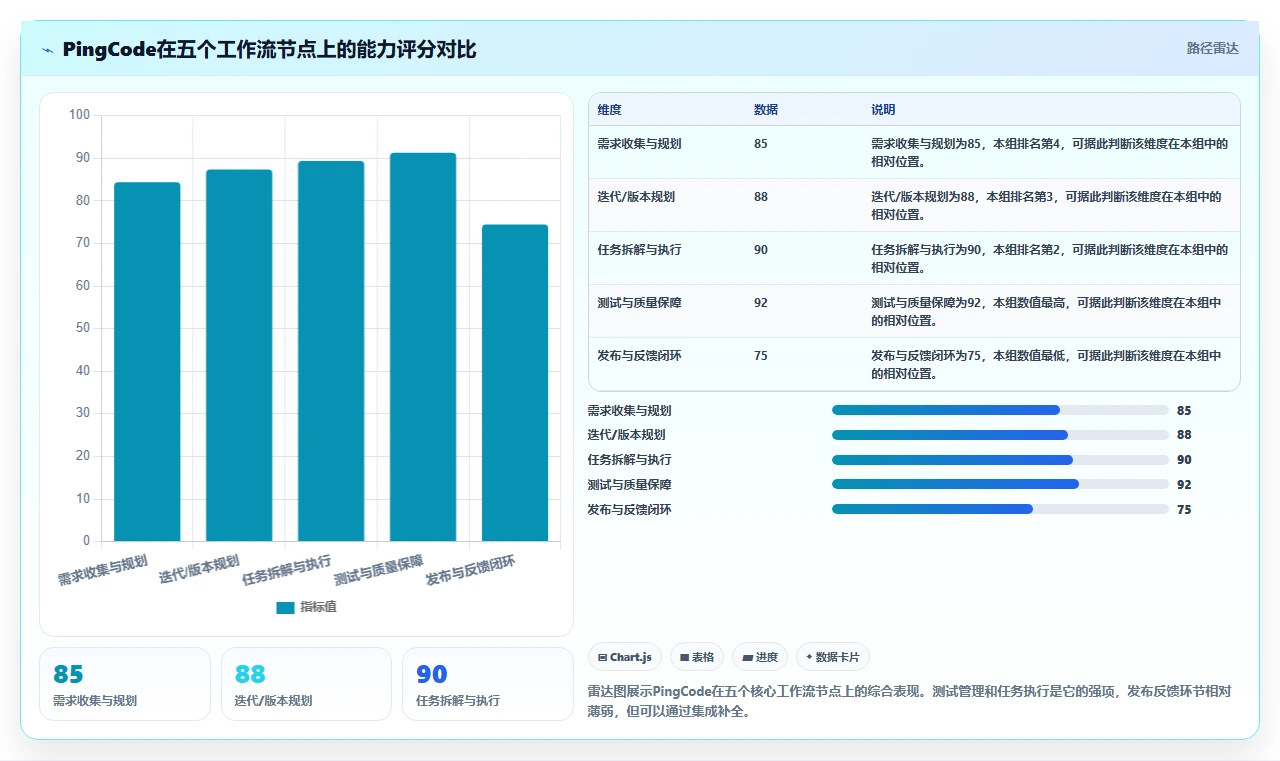Click the chart title PingCode在五个工作流节点上的能力评分对比
The height and width of the screenshot is (761, 1280).
click(x=269, y=49)
